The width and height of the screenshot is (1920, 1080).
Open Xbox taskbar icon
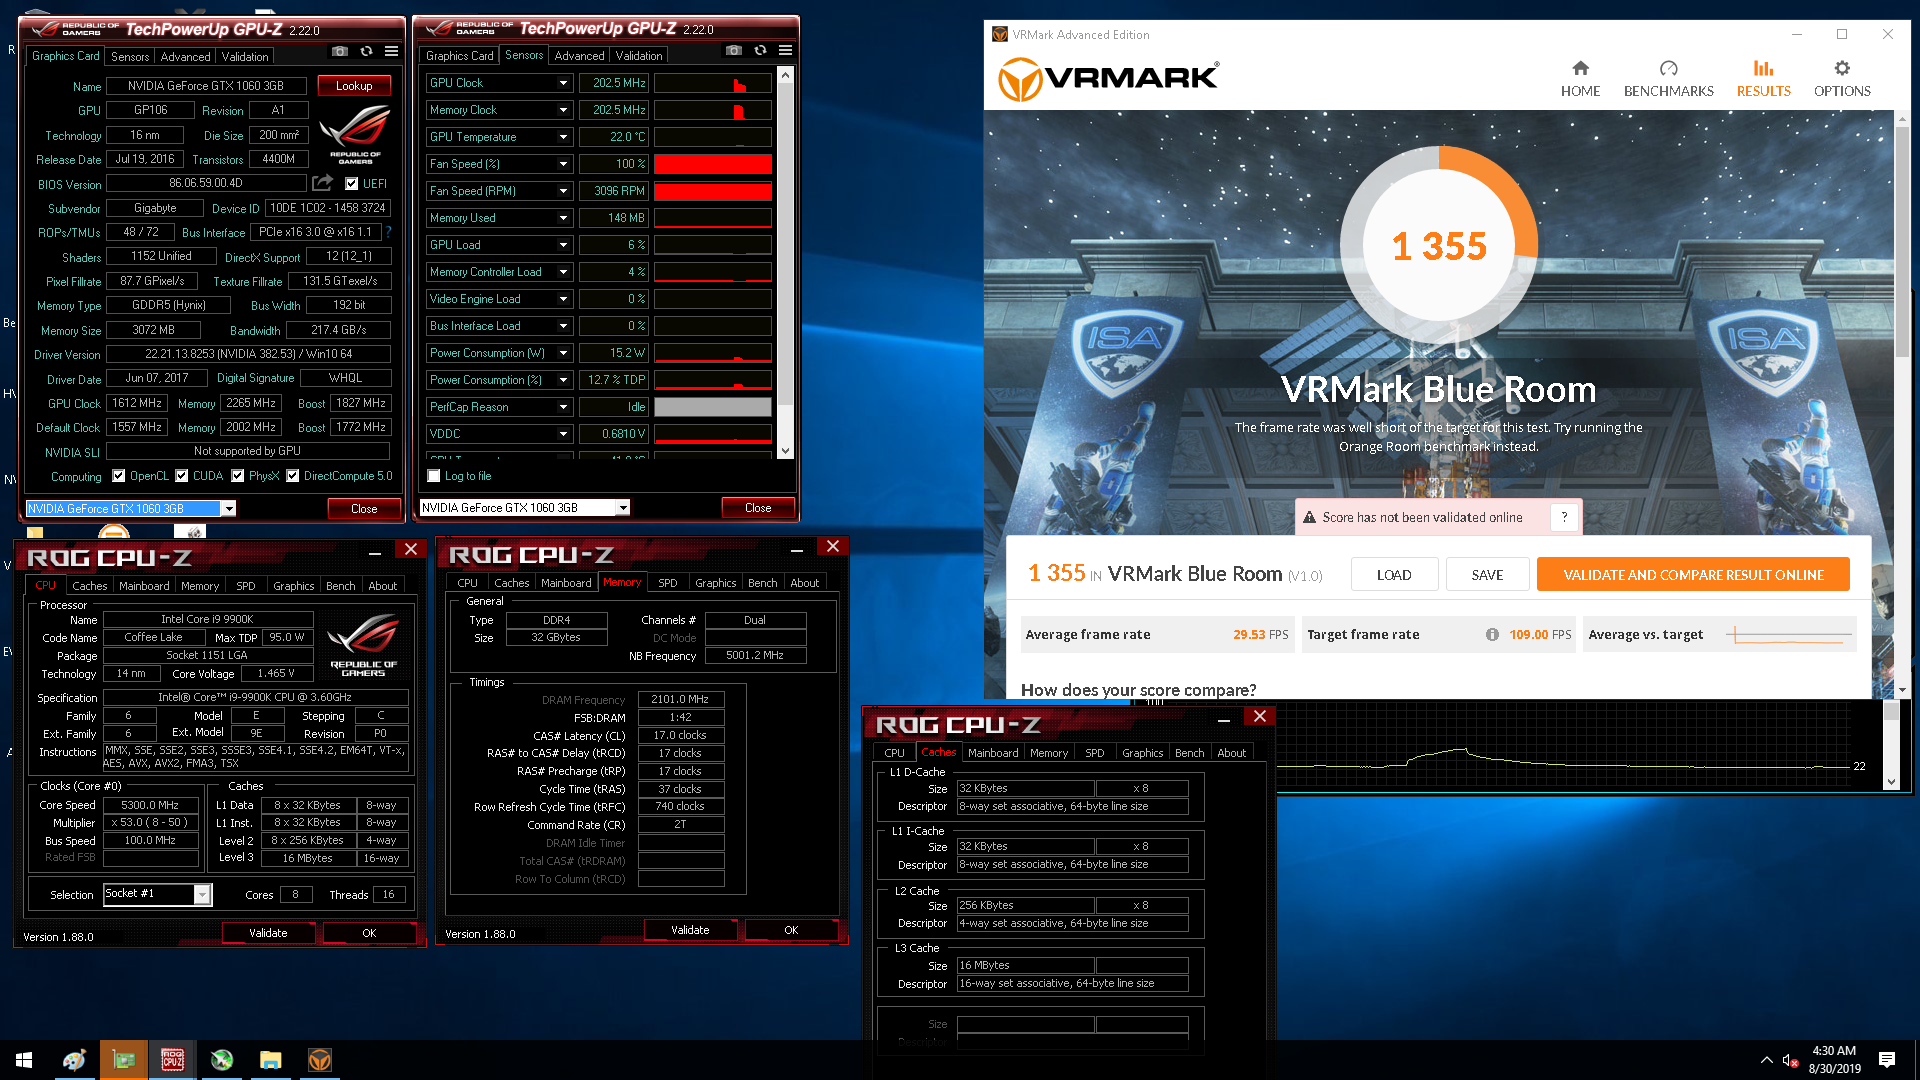[222, 1060]
